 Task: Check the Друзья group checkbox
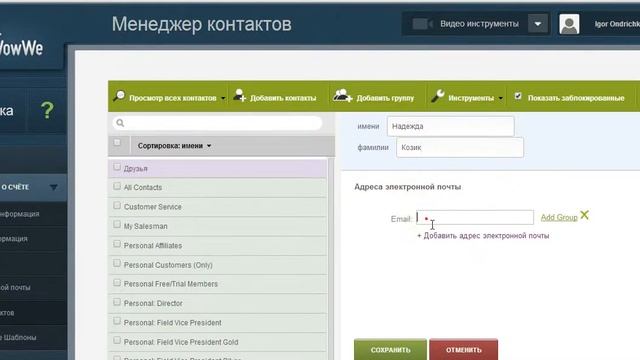click(x=117, y=167)
